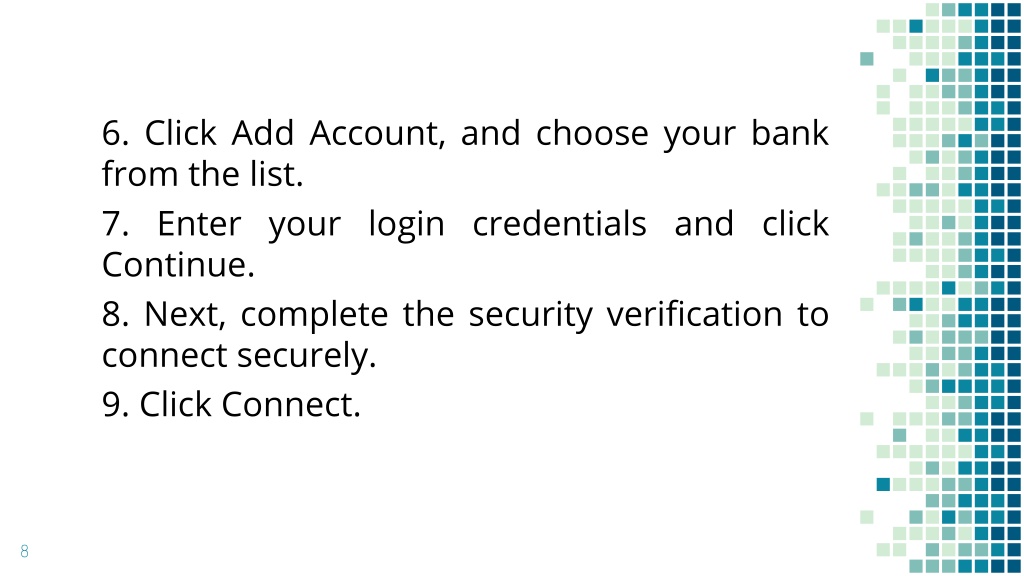Click the words "Add Account," in step 6
This screenshot has height=576, width=1024.
338,133
